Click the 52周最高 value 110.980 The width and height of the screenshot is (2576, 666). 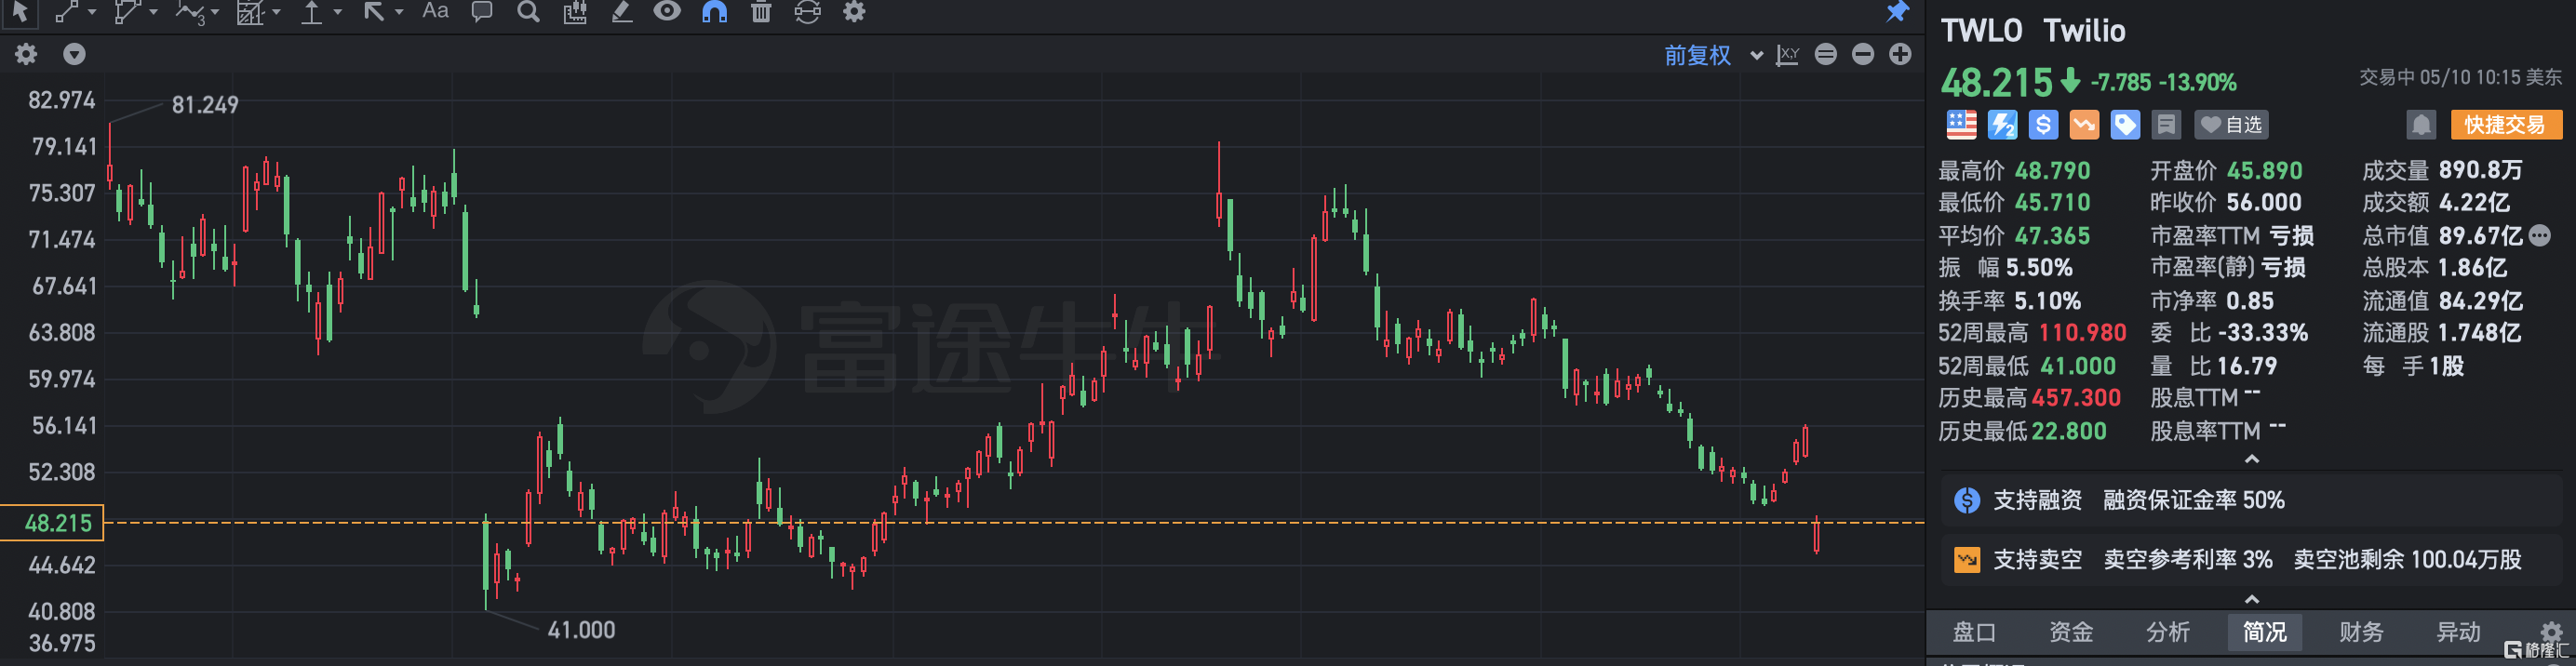[x=2082, y=333]
